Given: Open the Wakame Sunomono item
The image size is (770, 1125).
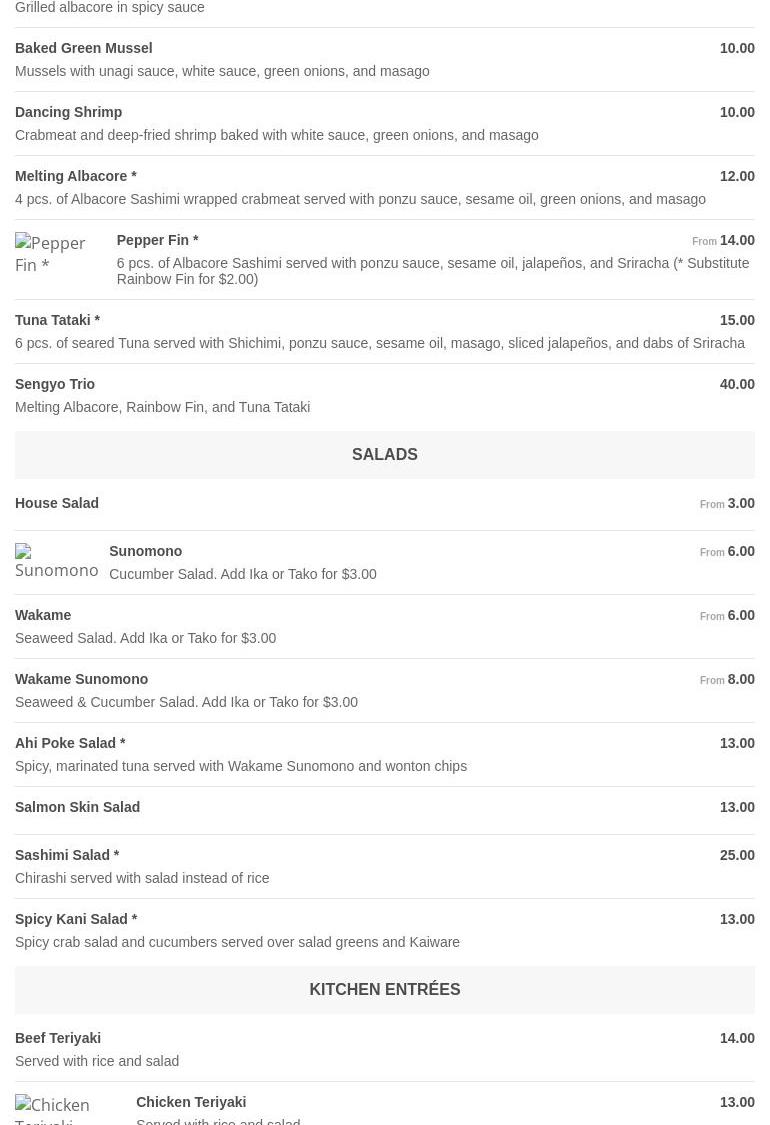Looking at the screenshot, I should point(82,679).
